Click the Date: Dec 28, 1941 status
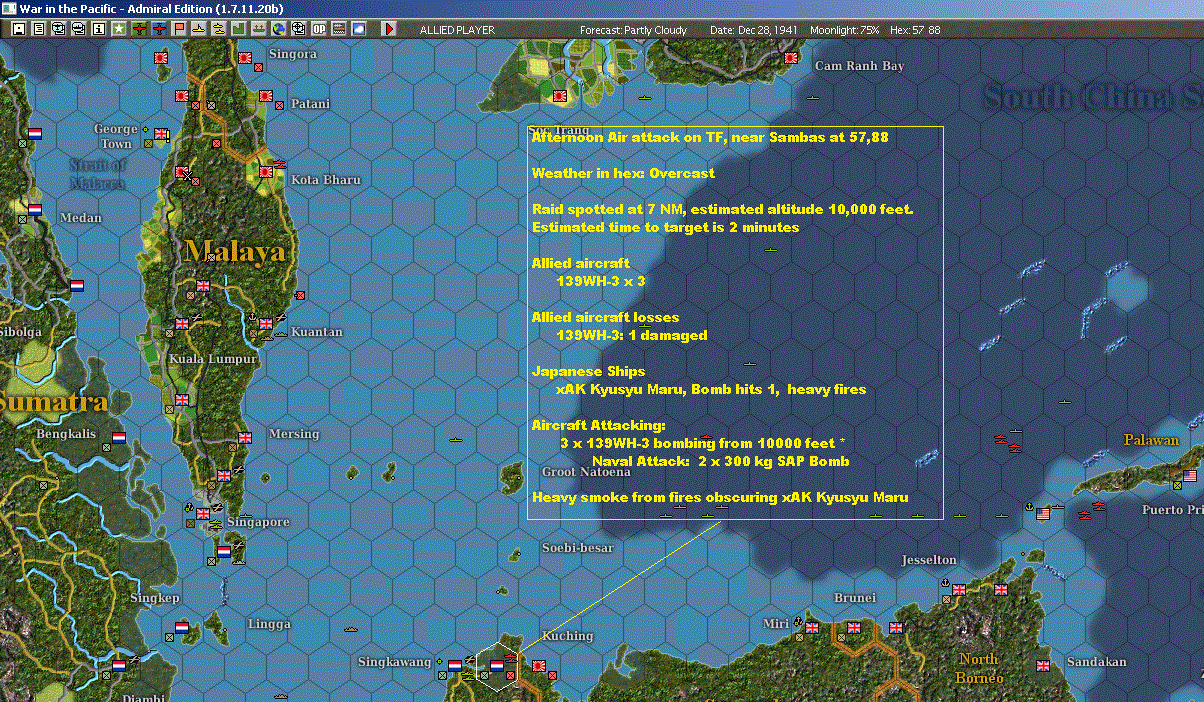Image resolution: width=1204 pixels, height=702 pixels. (753, 30)
